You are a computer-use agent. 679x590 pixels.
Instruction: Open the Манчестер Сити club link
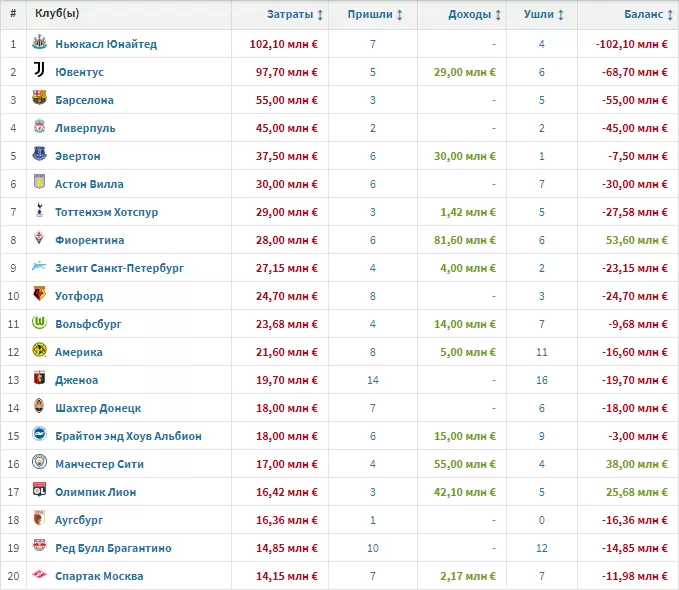100,464
